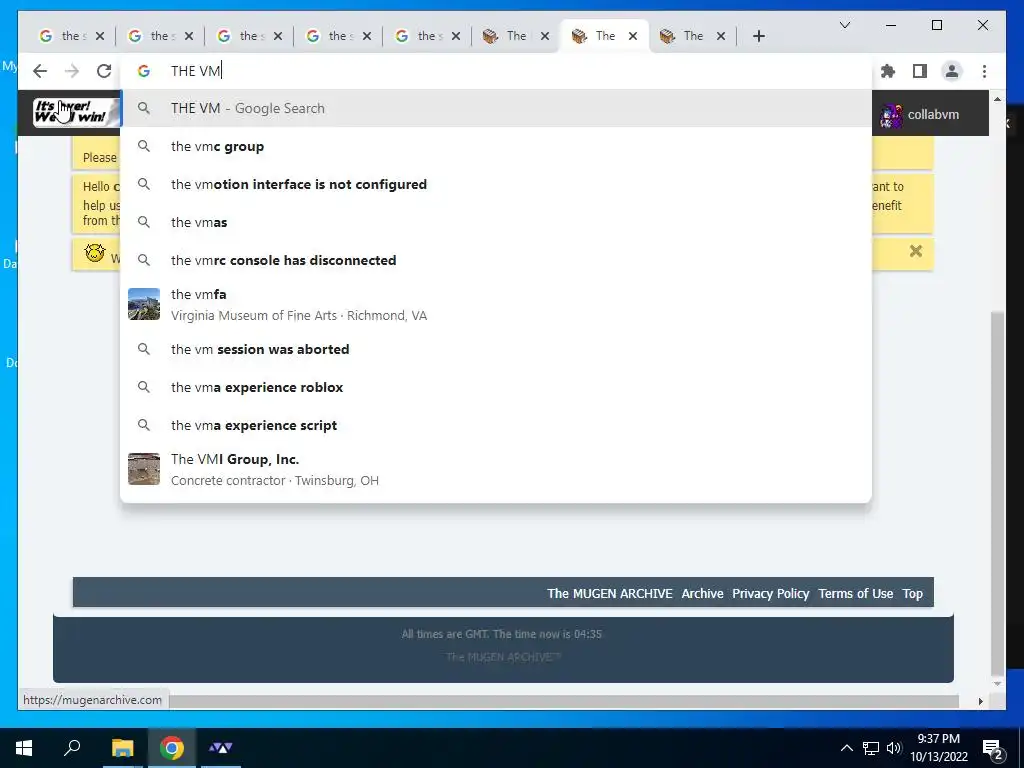Screen dimensions: 1024x768
Task: Select 'the vmas' suggestion
Action: 496,222
